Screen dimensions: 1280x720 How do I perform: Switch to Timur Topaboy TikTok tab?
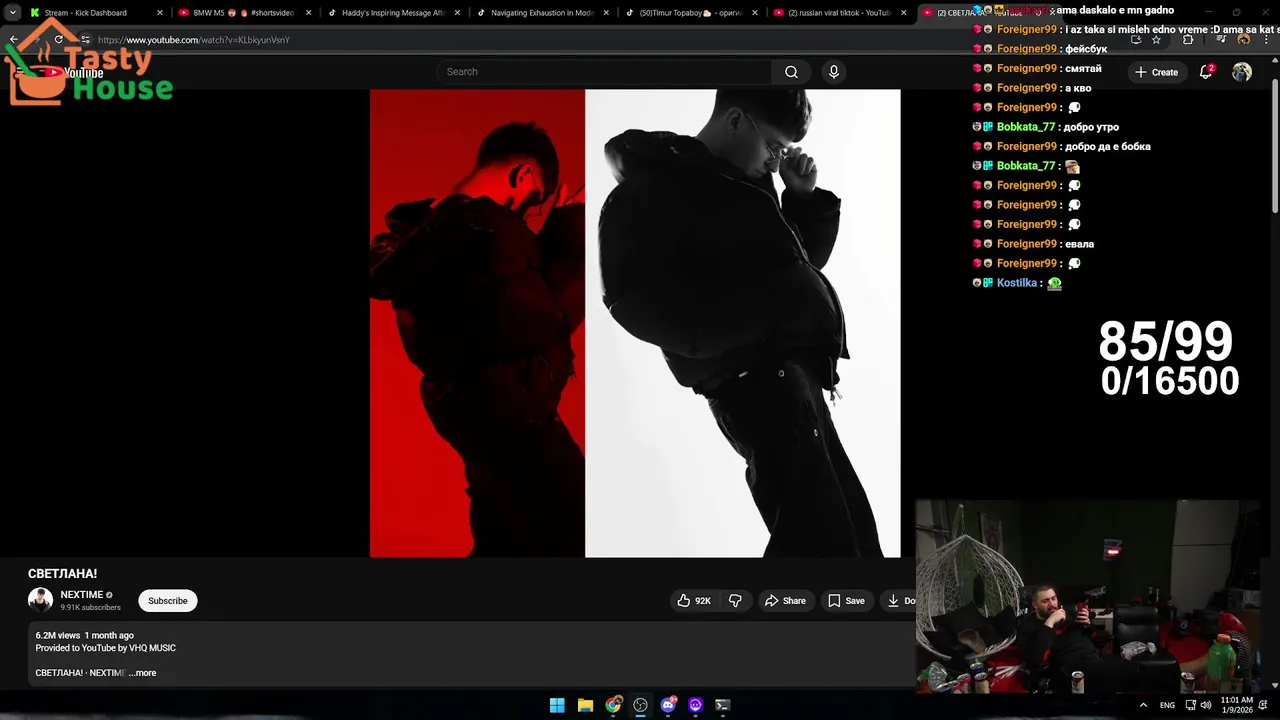pos(692,13)
